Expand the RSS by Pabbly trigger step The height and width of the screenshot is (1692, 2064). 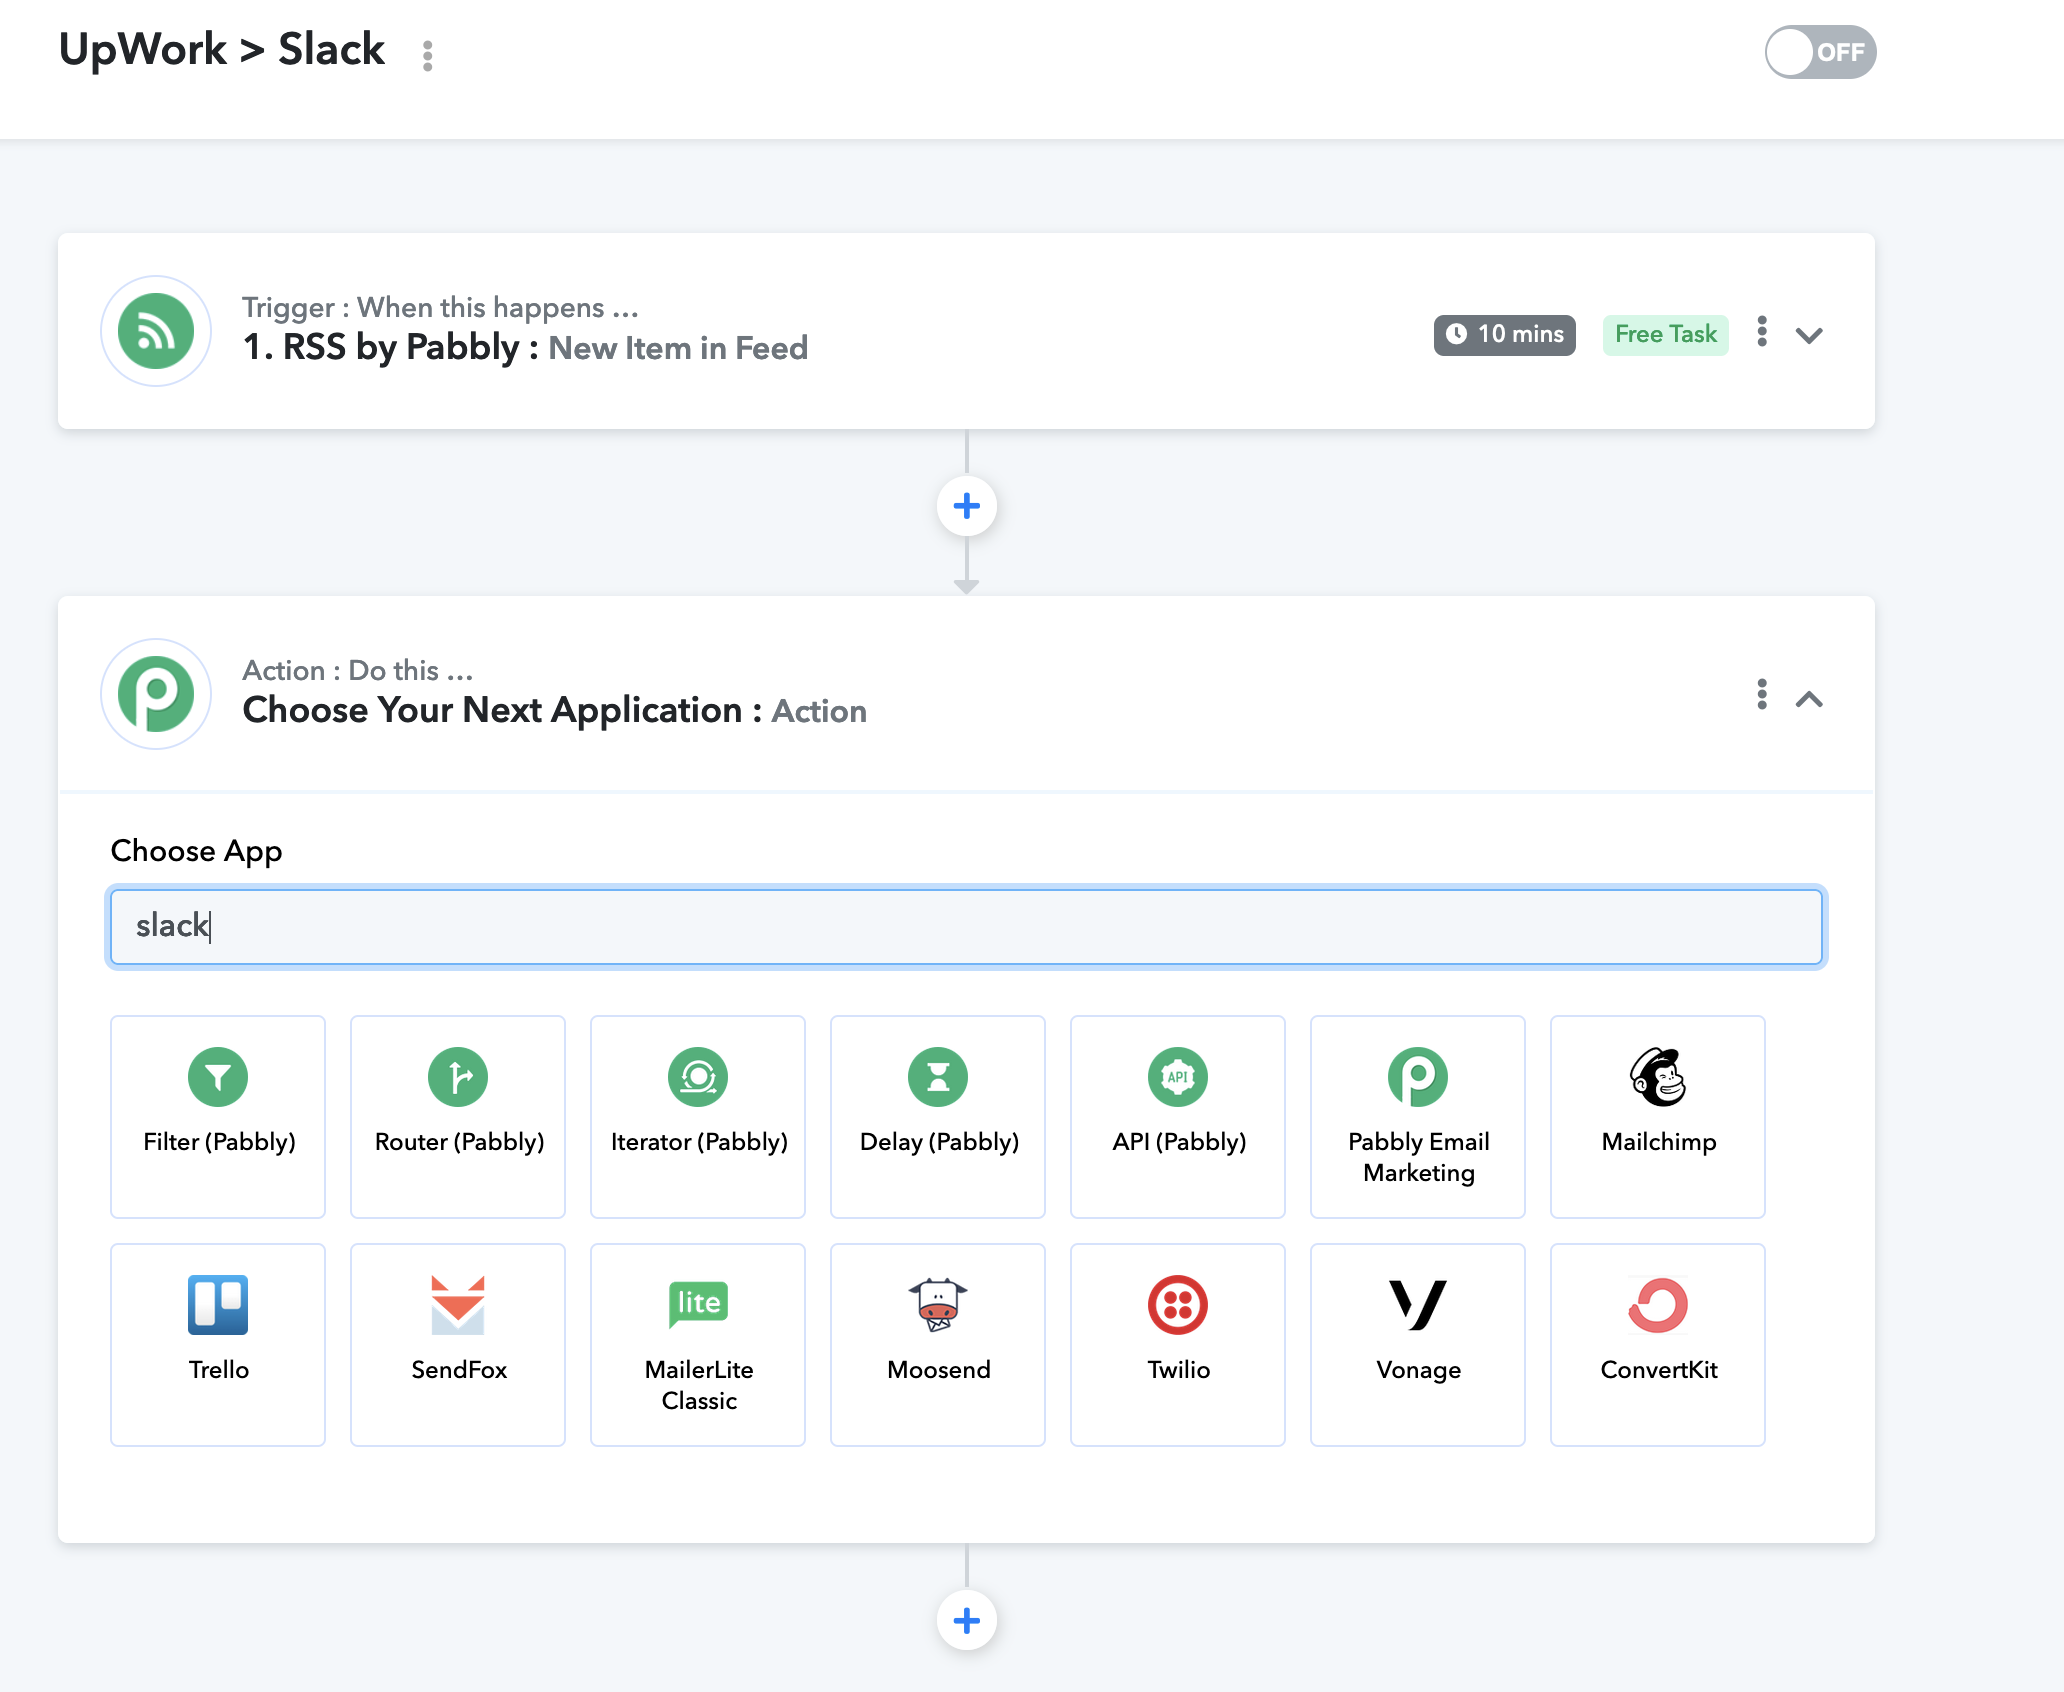pos(1809,335)
